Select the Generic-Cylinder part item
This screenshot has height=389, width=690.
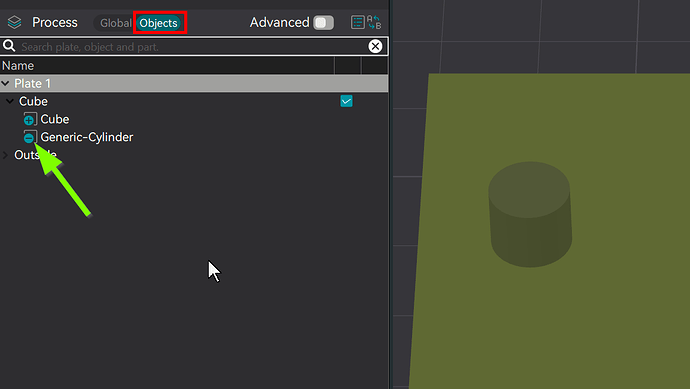coord(87,137)
